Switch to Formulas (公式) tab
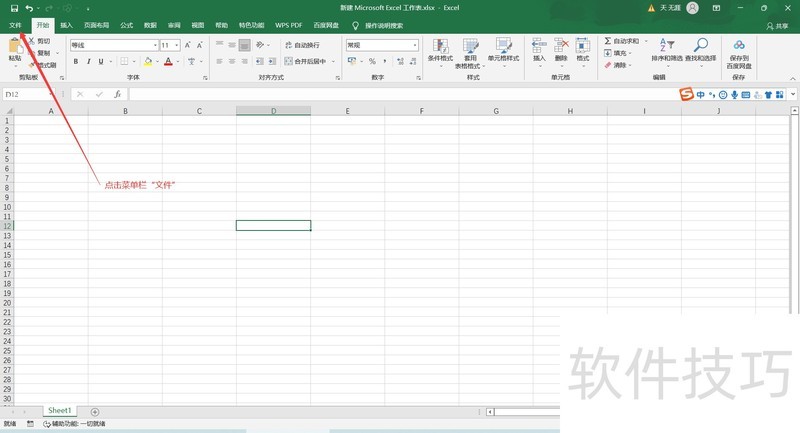Image resolution: width=800 pixels, height=433 pixels. pos(127,25)
